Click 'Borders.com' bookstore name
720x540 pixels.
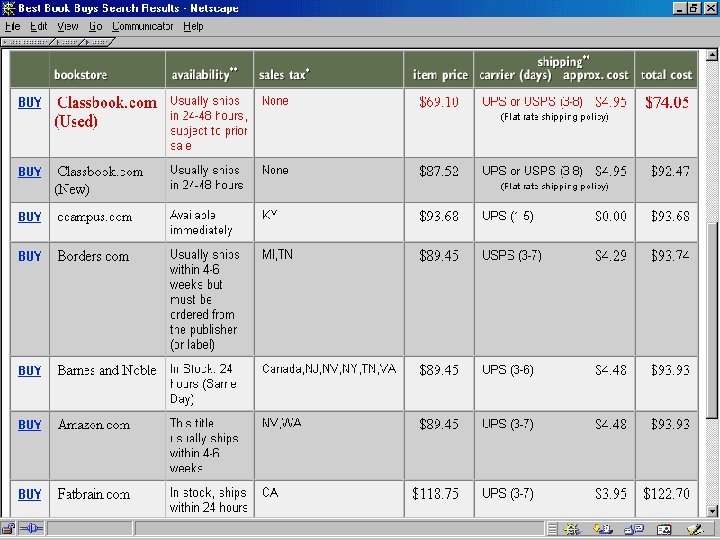pyautogui.click(x=93, y=256)
